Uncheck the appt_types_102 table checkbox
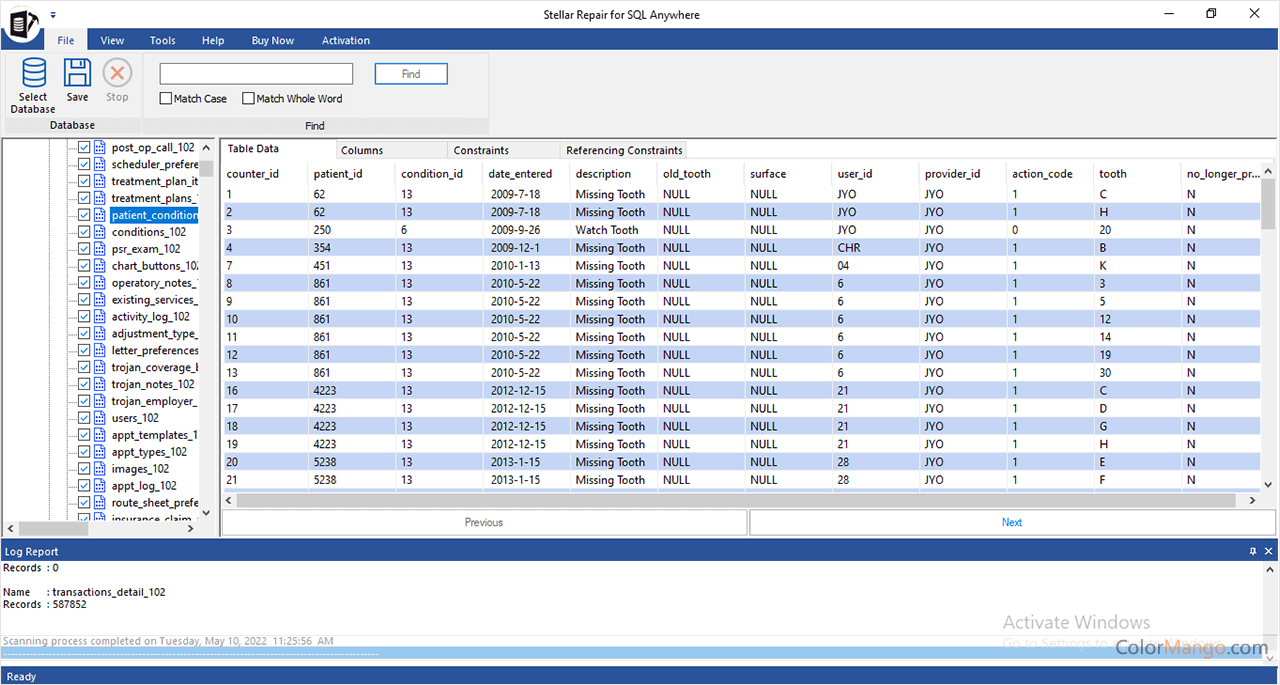Viewport: 1280px width, 685px height. [x=84, y=451]
